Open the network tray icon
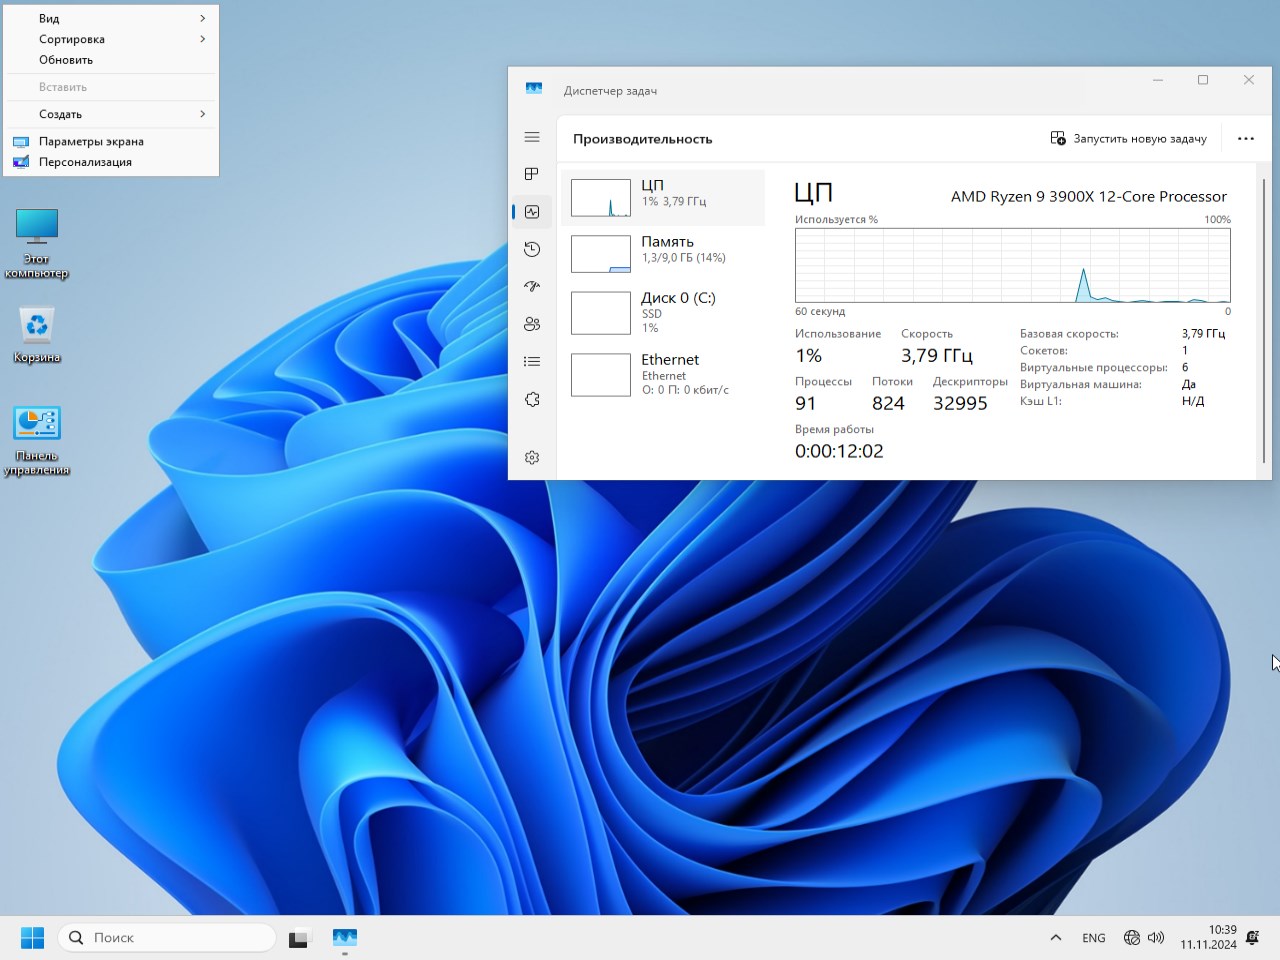Viewport: 1280px width, 960px height. [x=1132, y=938]
